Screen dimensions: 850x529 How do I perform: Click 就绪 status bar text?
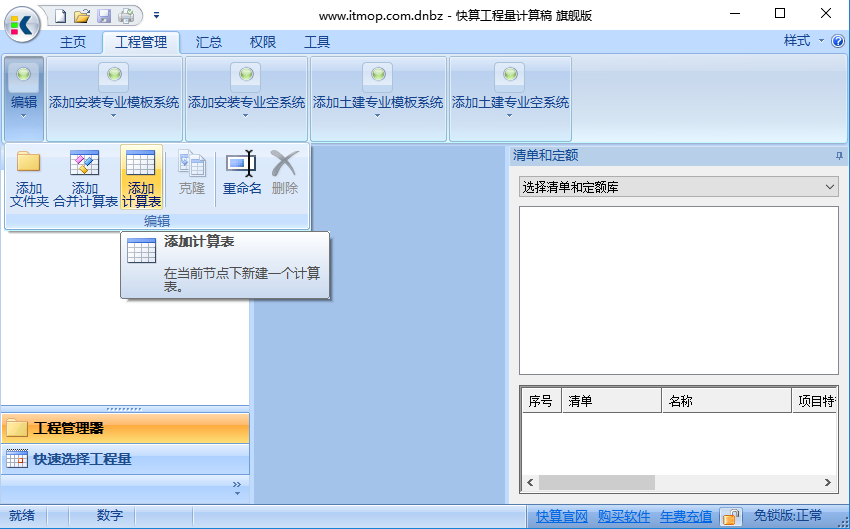(x=22, y=515)
